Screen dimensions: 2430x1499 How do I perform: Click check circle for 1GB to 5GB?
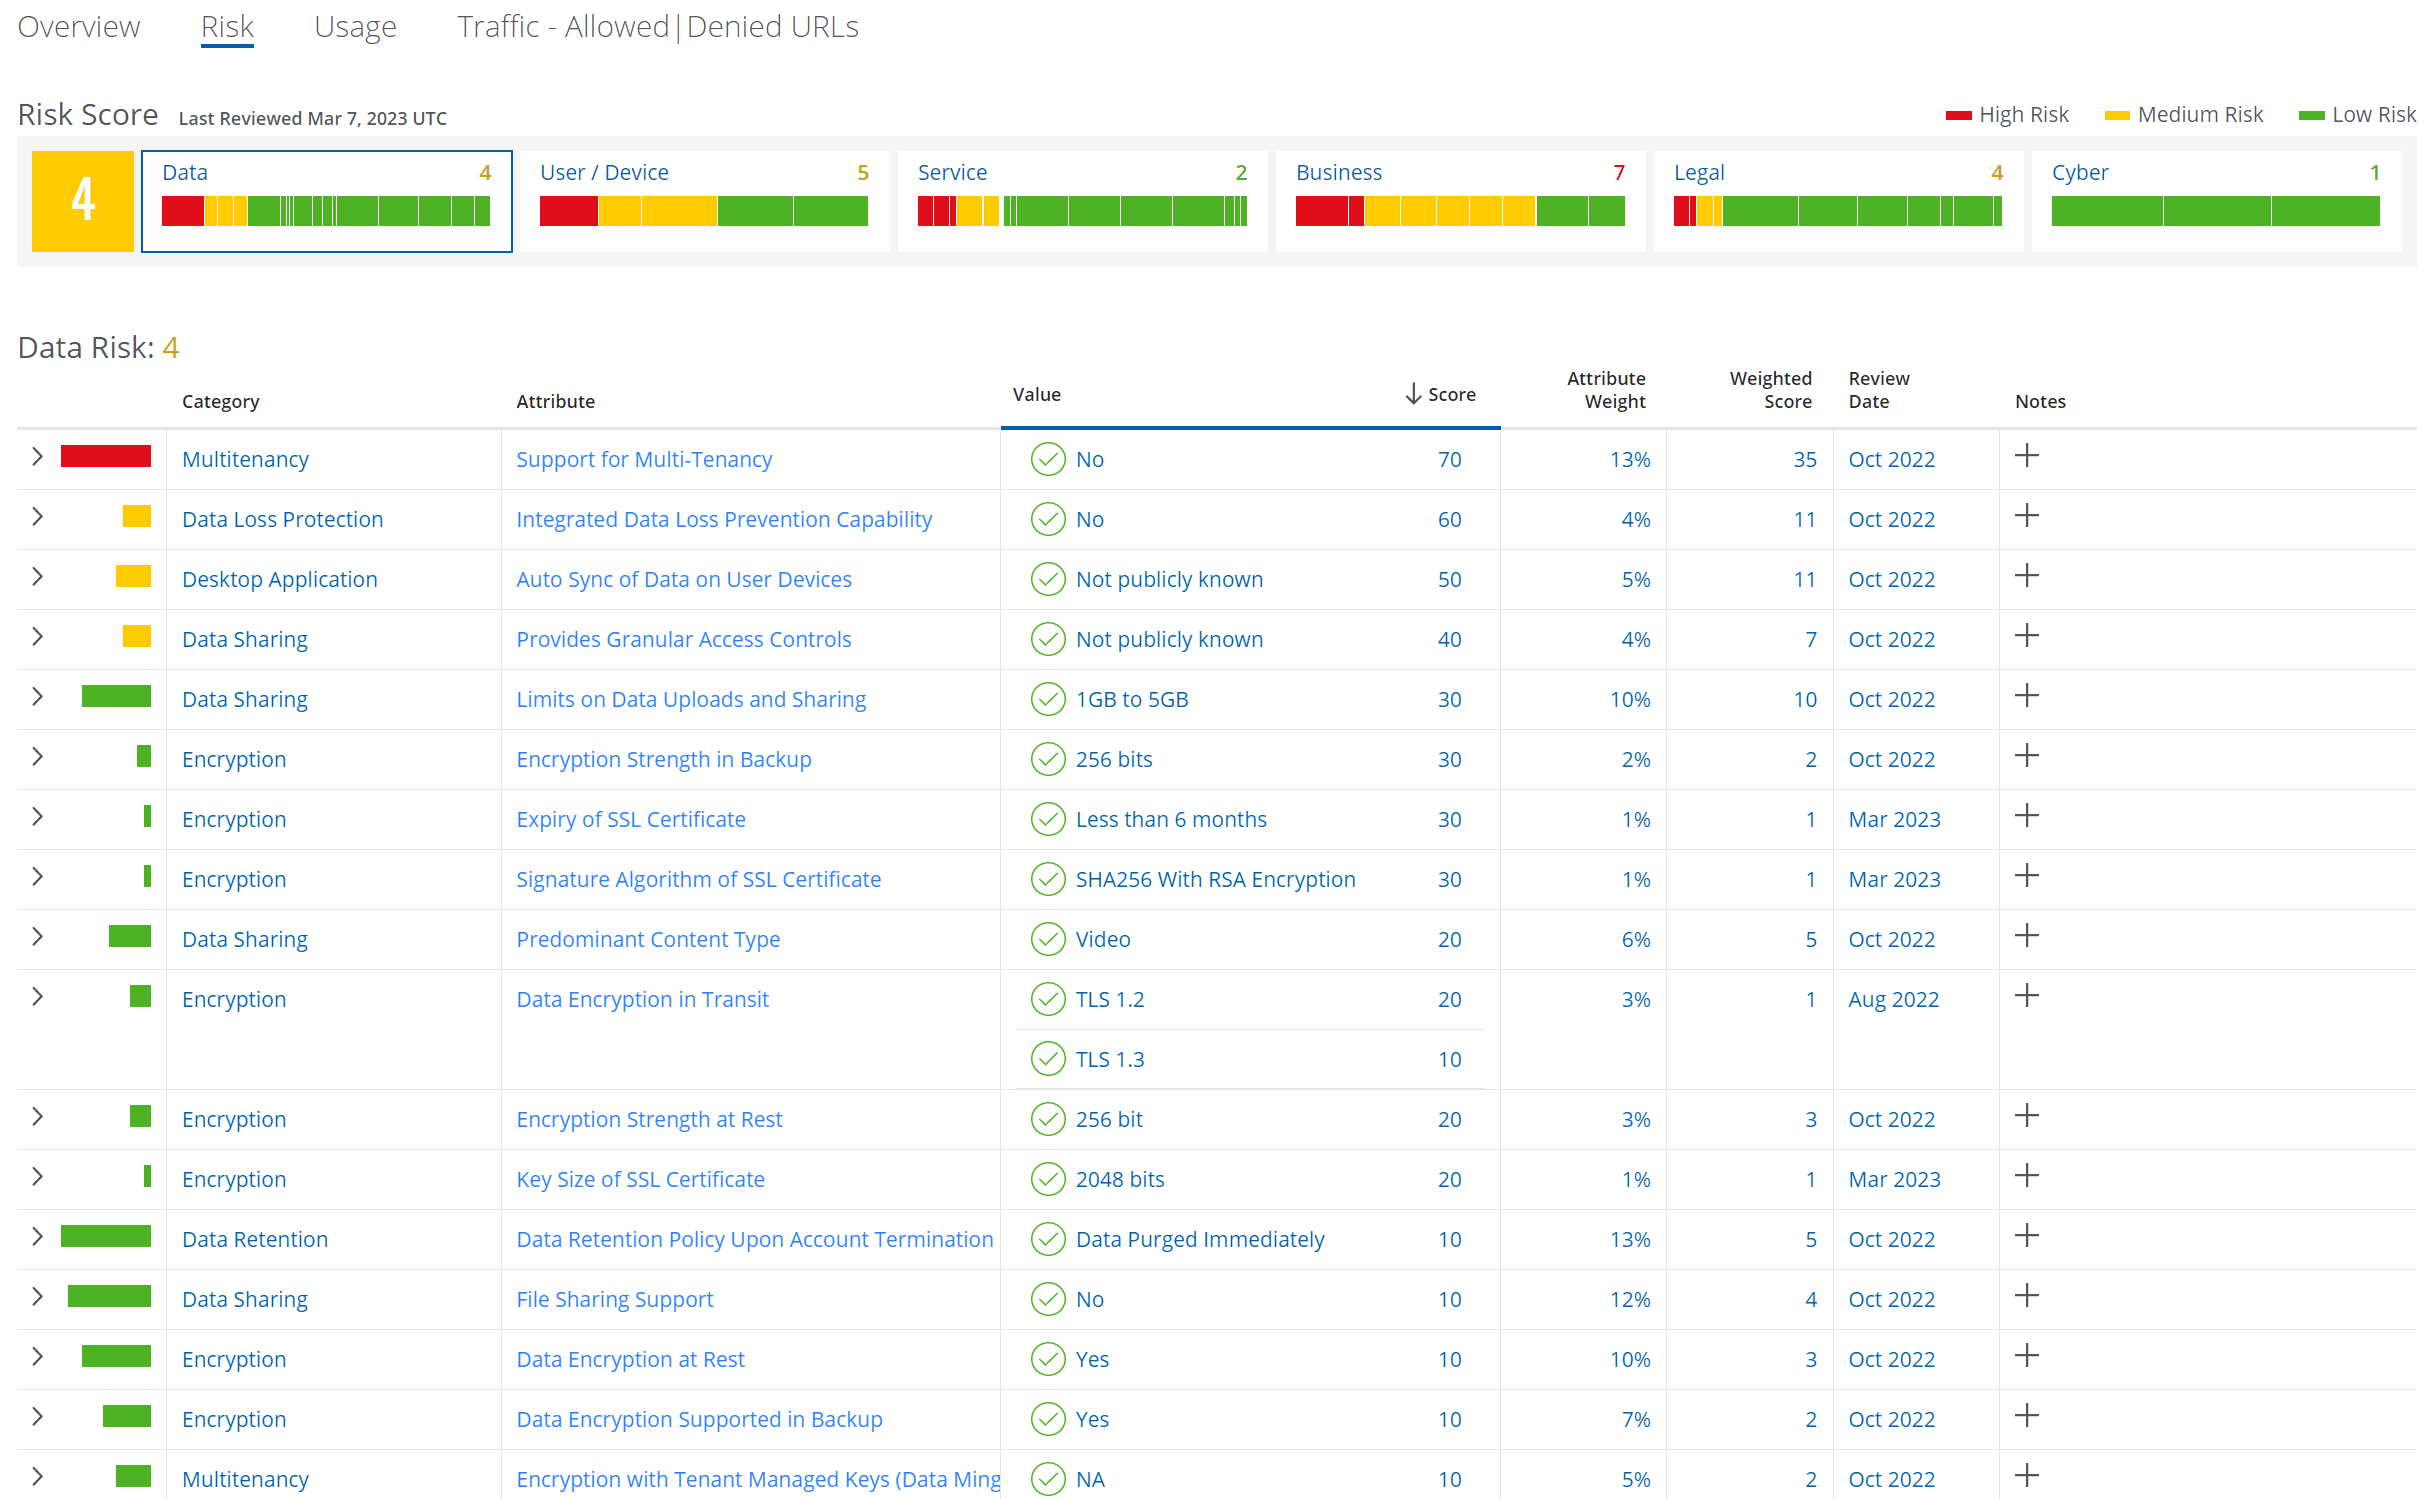tap(1047, 699)
